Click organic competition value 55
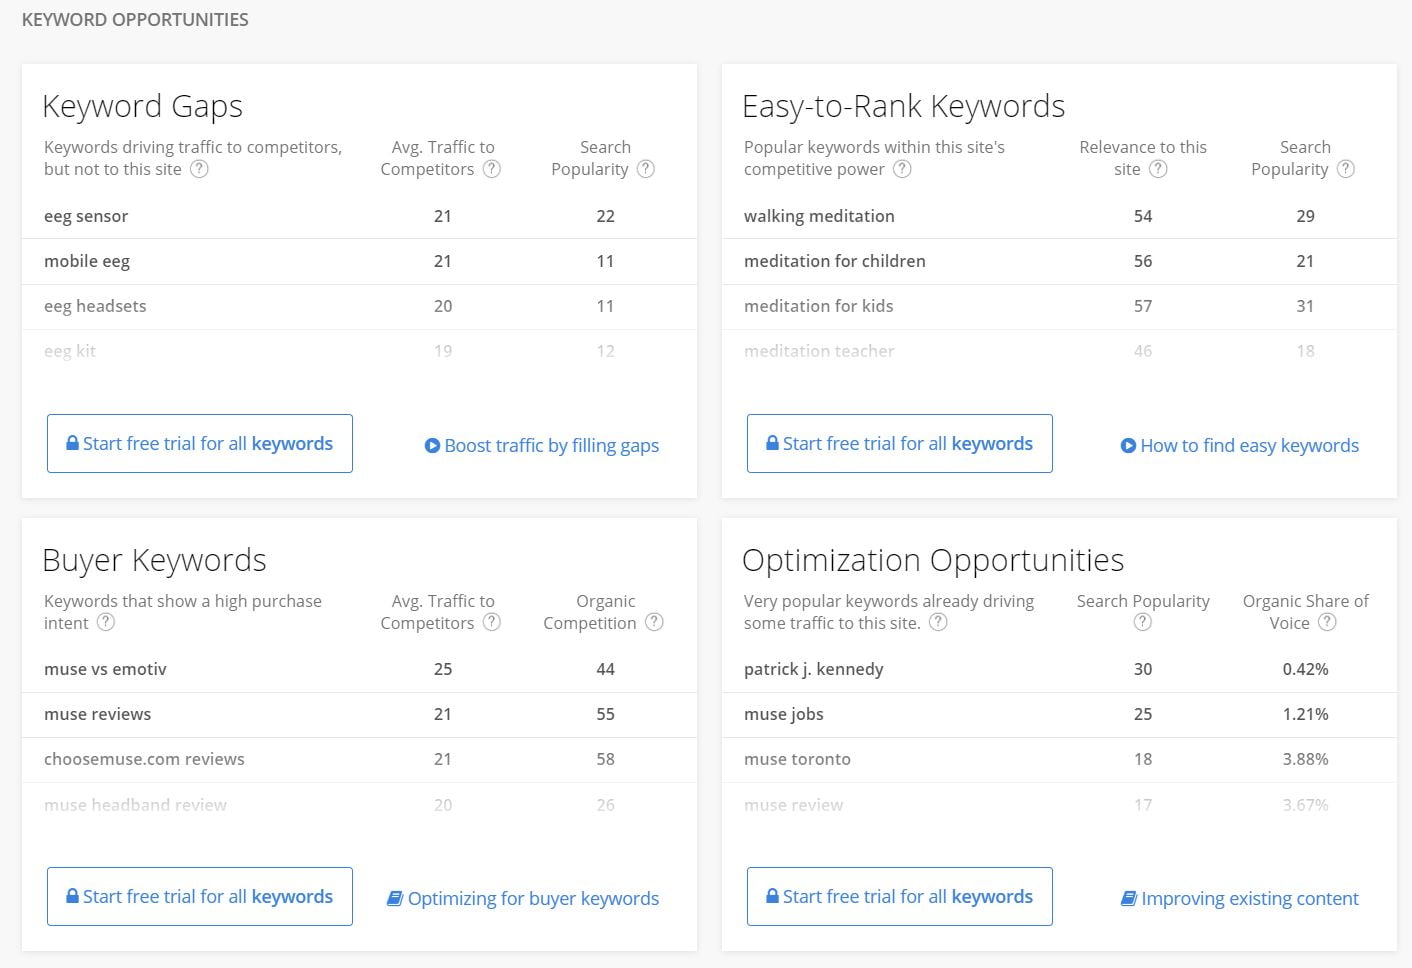Image resolution: width=1412 pixels, height=968 pixels. tap(605, 714)
